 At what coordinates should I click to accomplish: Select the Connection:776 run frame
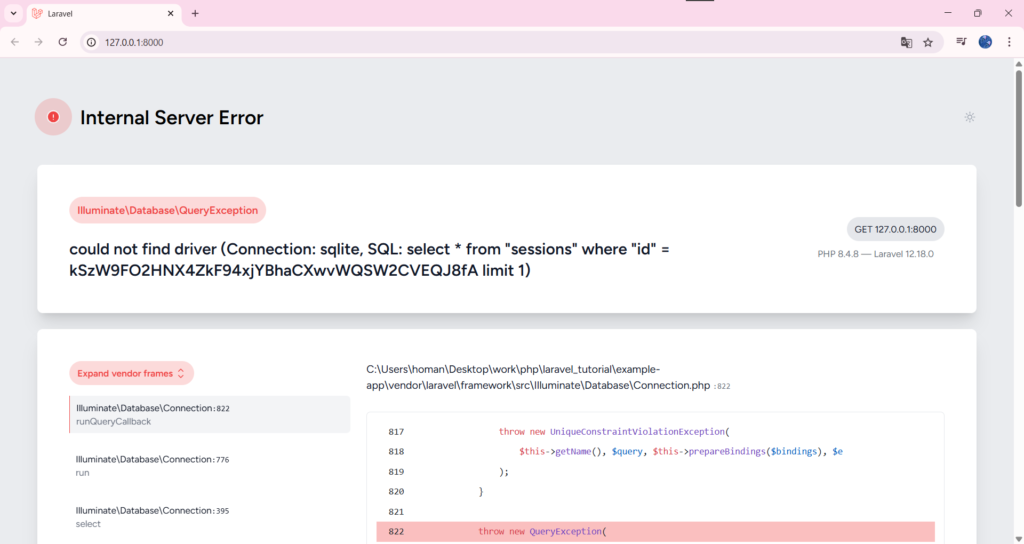(x=210, y=466)
